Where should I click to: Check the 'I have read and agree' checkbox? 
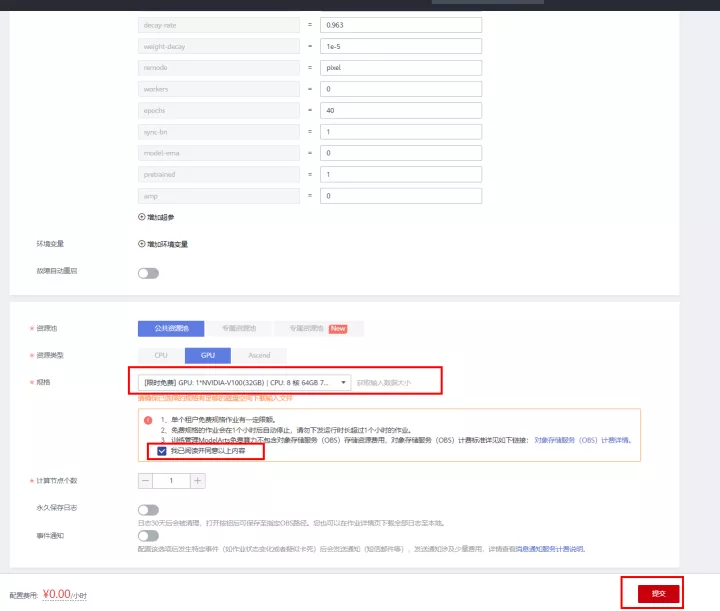coord(162,451)
